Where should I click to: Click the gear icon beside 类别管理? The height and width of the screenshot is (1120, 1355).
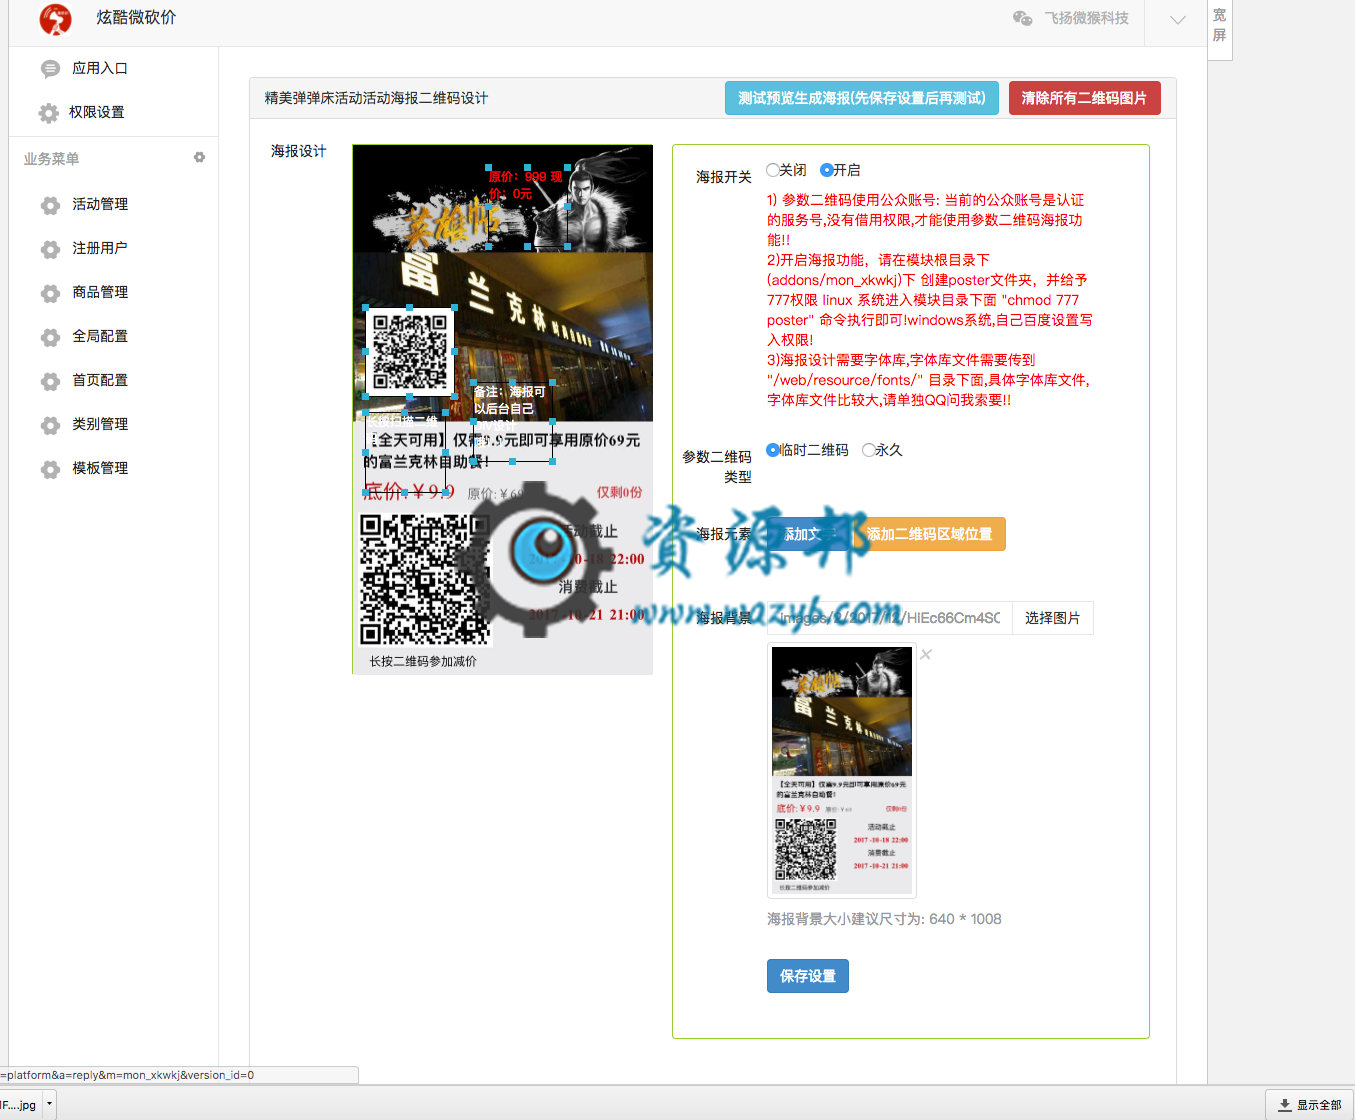pyautogui.click(x=50, y=425)
